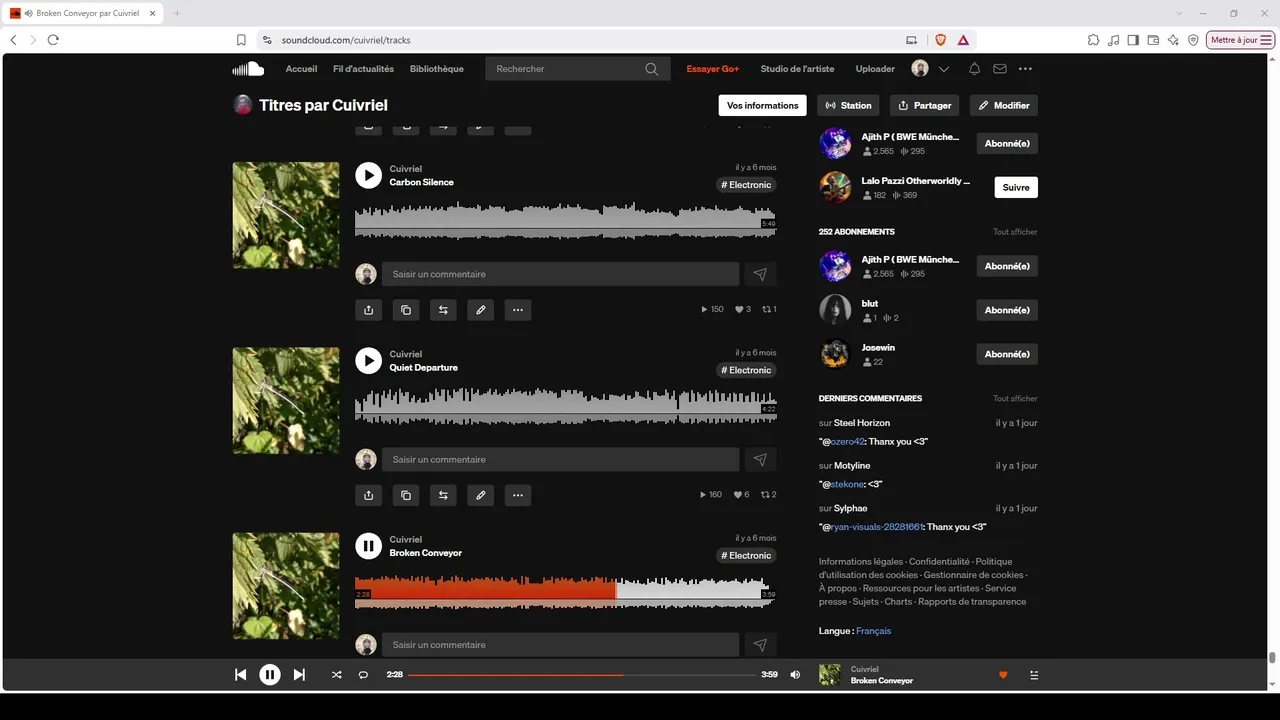
Task: Edit Carbon Silence with the pencil icon
Action: 481,310
